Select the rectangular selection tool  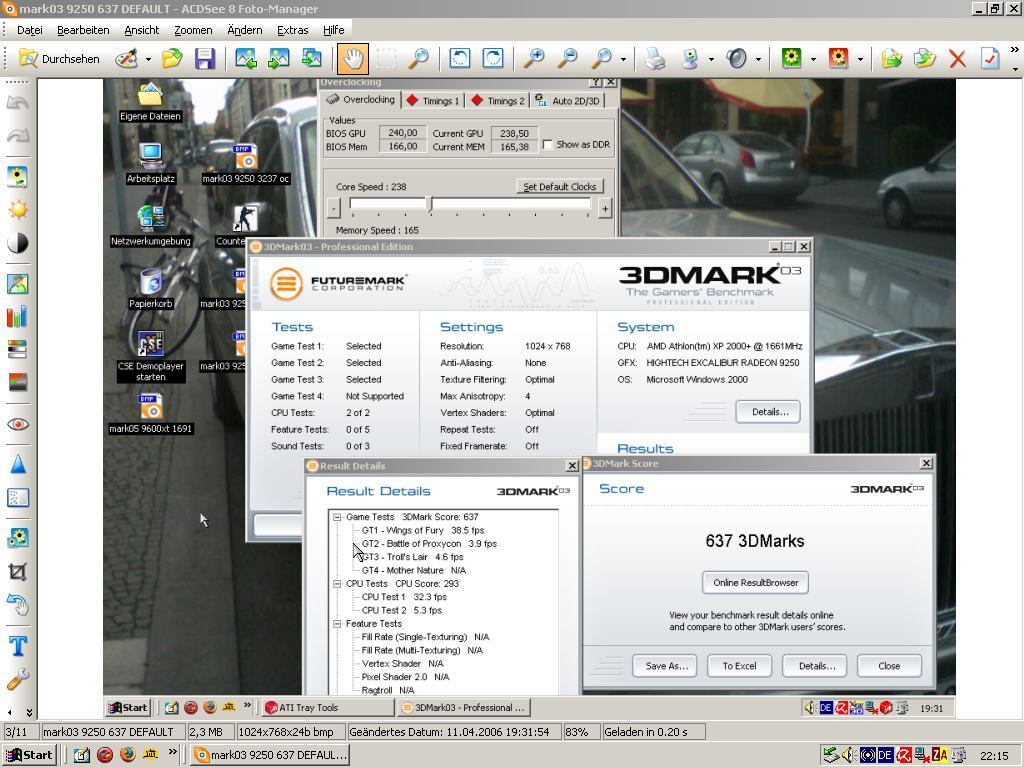(x=385, y=59)
